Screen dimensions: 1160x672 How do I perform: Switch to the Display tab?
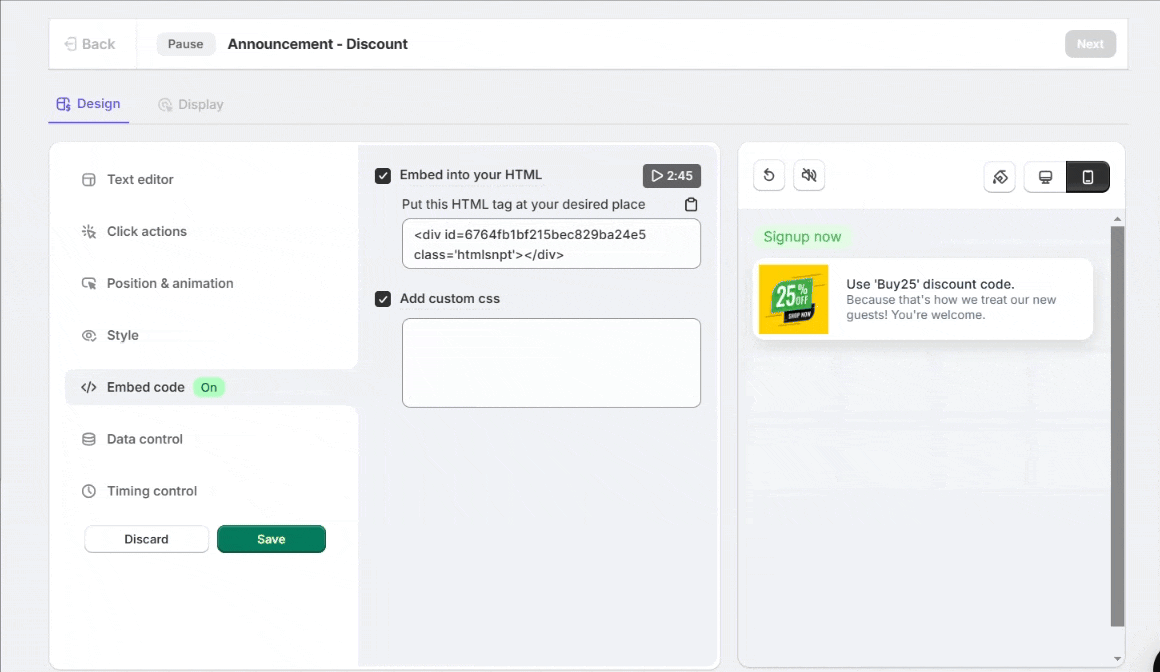191,105
